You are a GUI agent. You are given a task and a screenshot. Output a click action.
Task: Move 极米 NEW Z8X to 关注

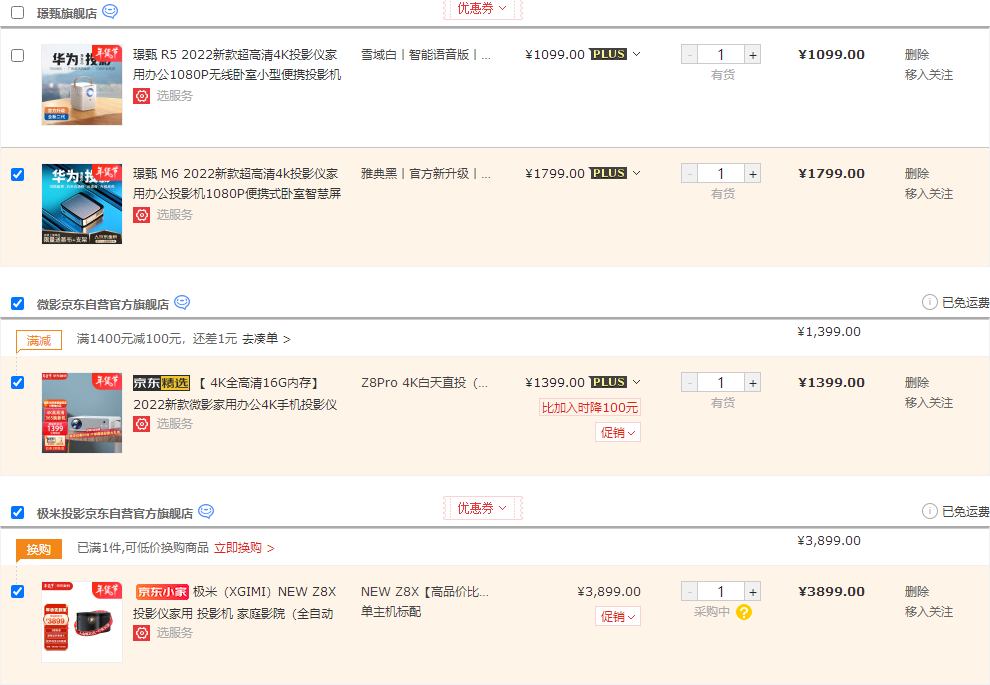[x=929, y=612]
